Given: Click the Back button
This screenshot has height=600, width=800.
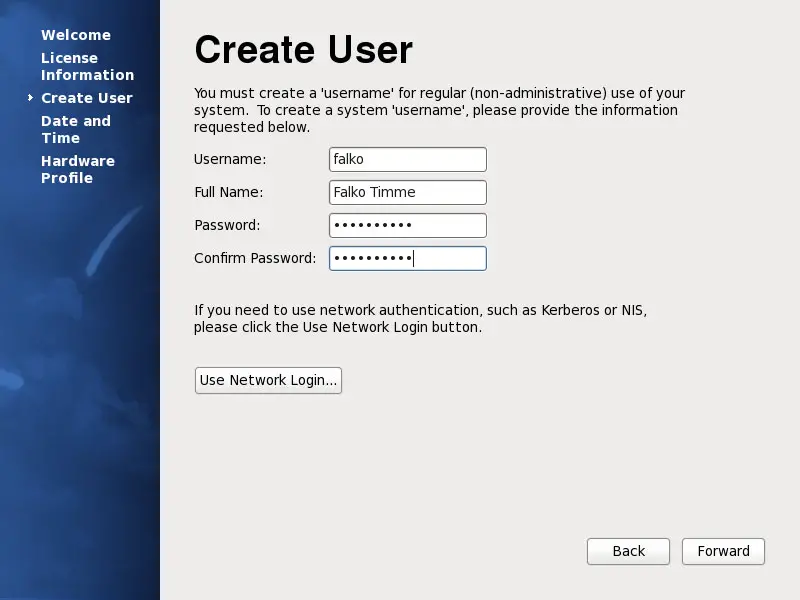Looking at the screenshot, I should click(628, 552).
